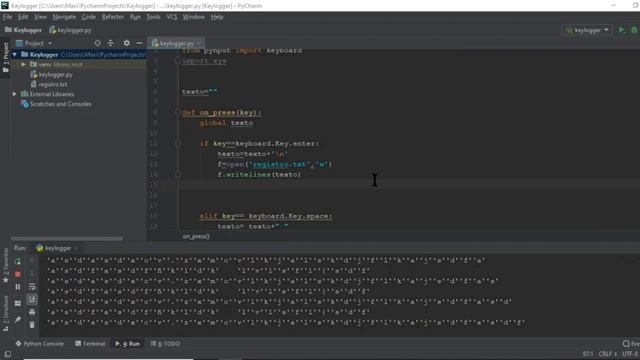The width and height of the screenshot is (640, 360).
Task: Debug keylogger with bug icon
Action: (x=634, y=30)
